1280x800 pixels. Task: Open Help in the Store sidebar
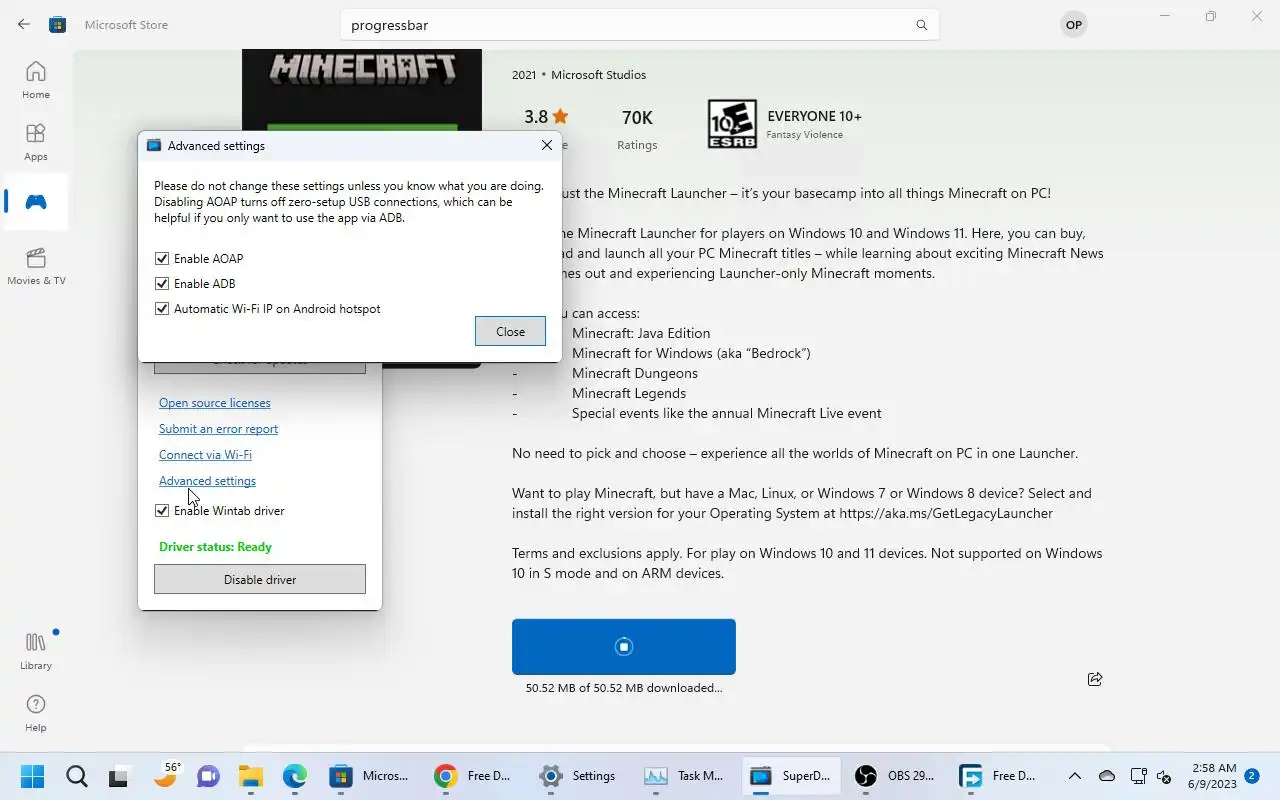pos(36,713)
